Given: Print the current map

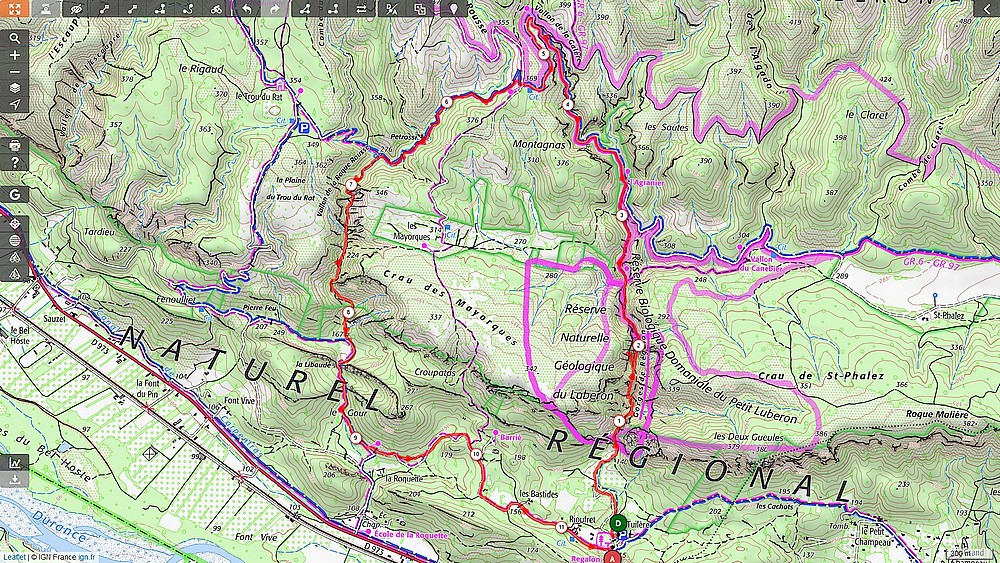Looking at the screenshot, I should (14, 145).
